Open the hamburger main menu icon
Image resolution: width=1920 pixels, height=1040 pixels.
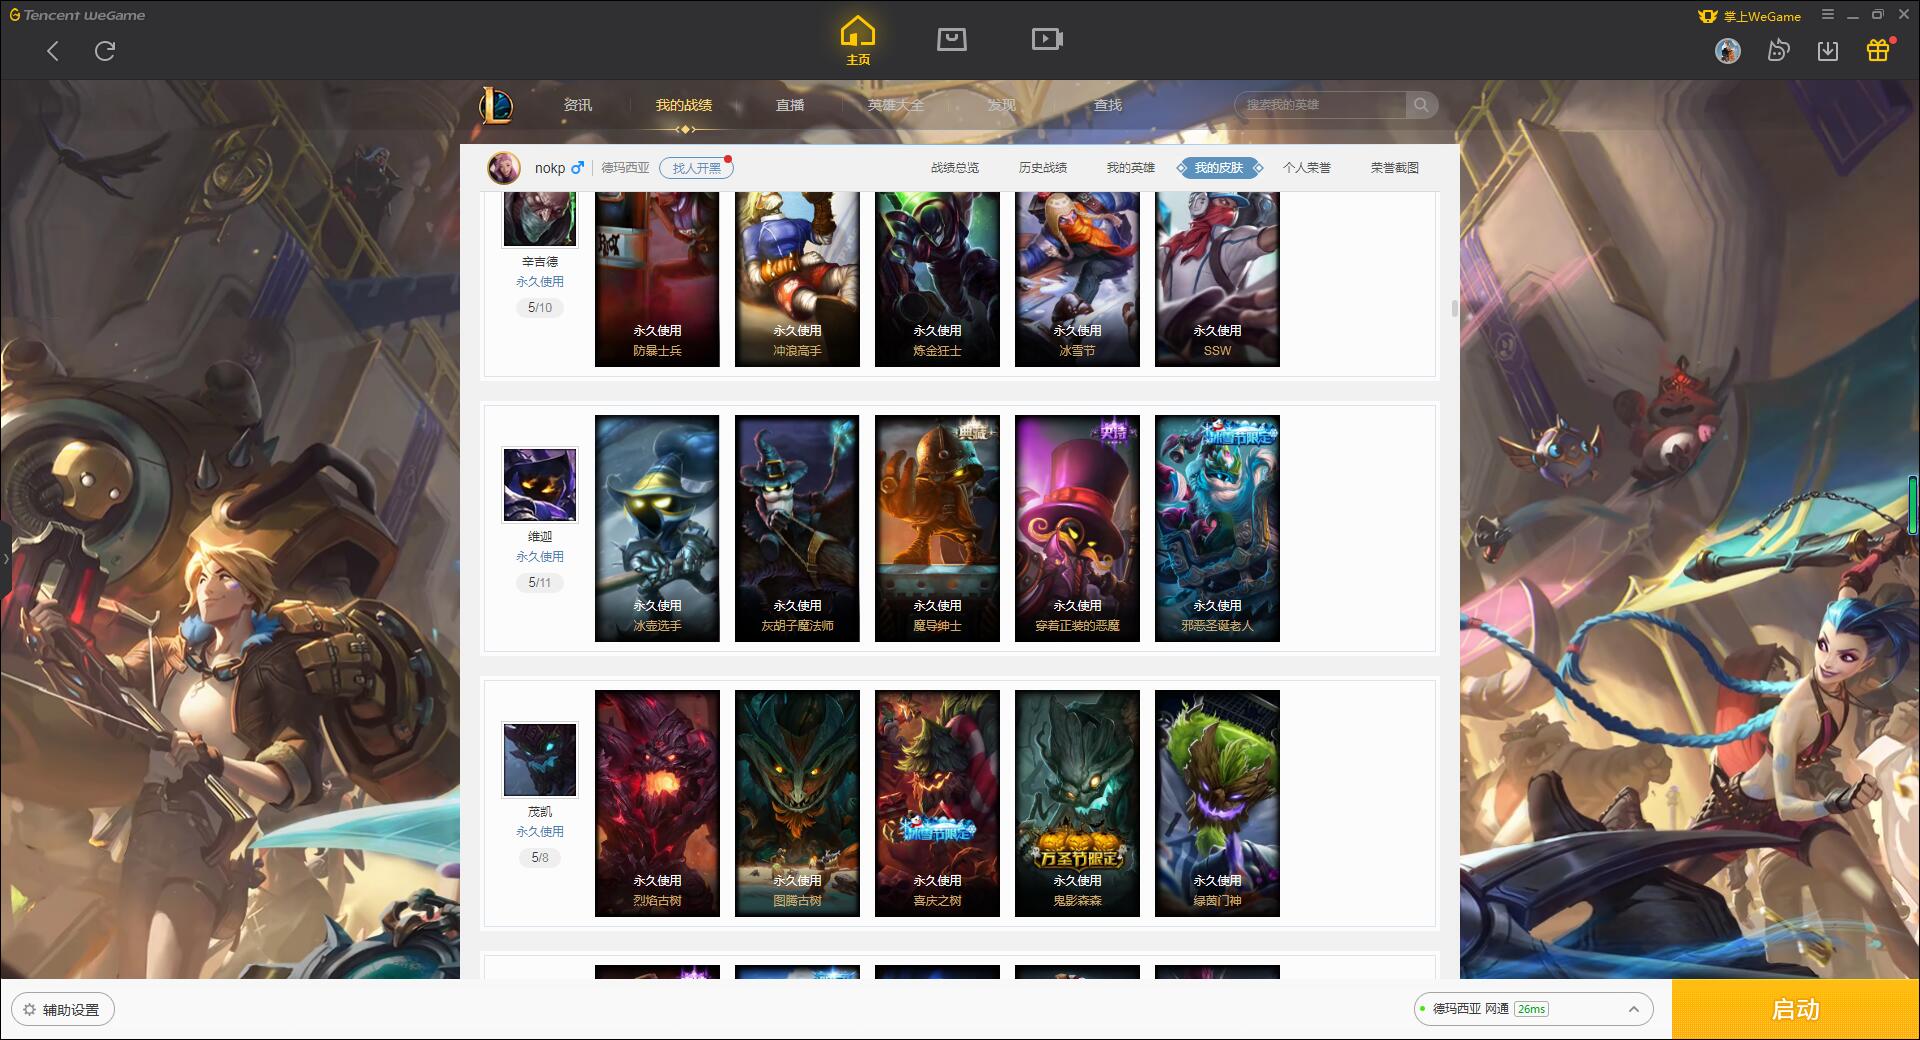[1828, 15]
